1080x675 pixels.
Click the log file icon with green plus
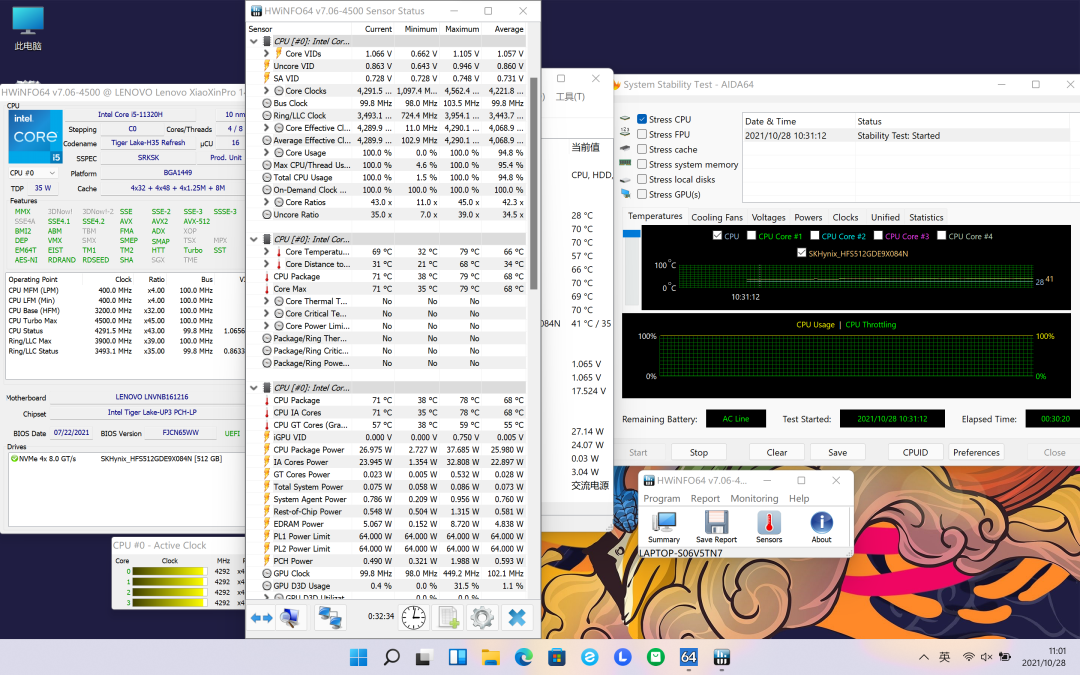(448, 618)
